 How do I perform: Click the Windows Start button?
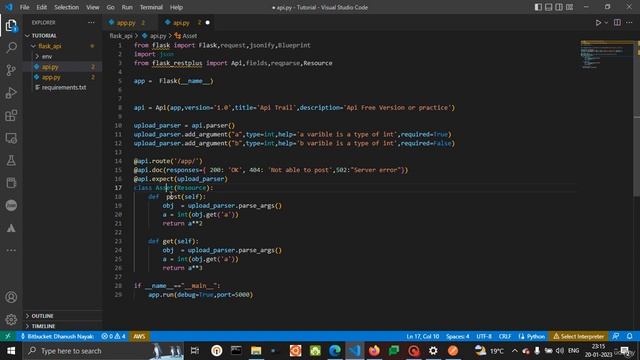pyautogui.click(x=11, y=351)
